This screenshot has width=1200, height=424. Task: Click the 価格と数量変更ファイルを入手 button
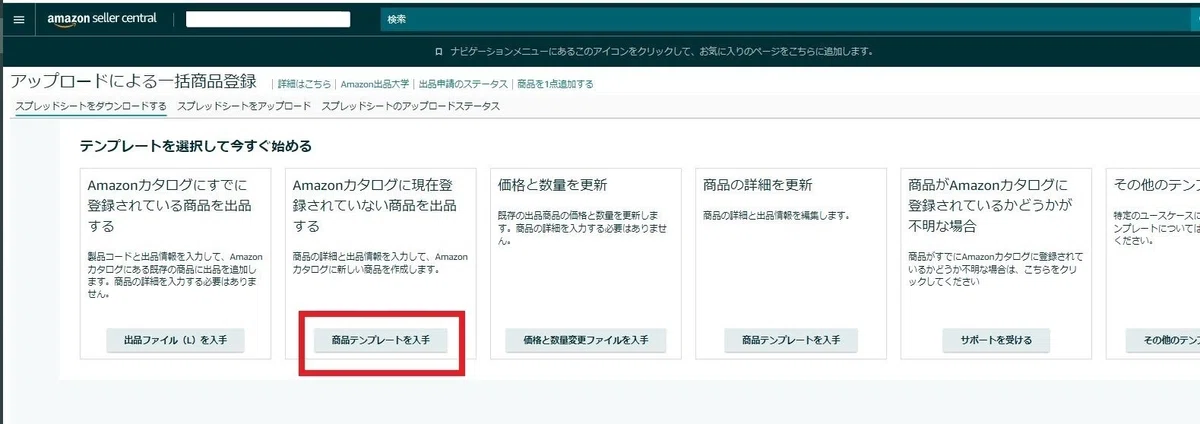[x=586, y=340]
